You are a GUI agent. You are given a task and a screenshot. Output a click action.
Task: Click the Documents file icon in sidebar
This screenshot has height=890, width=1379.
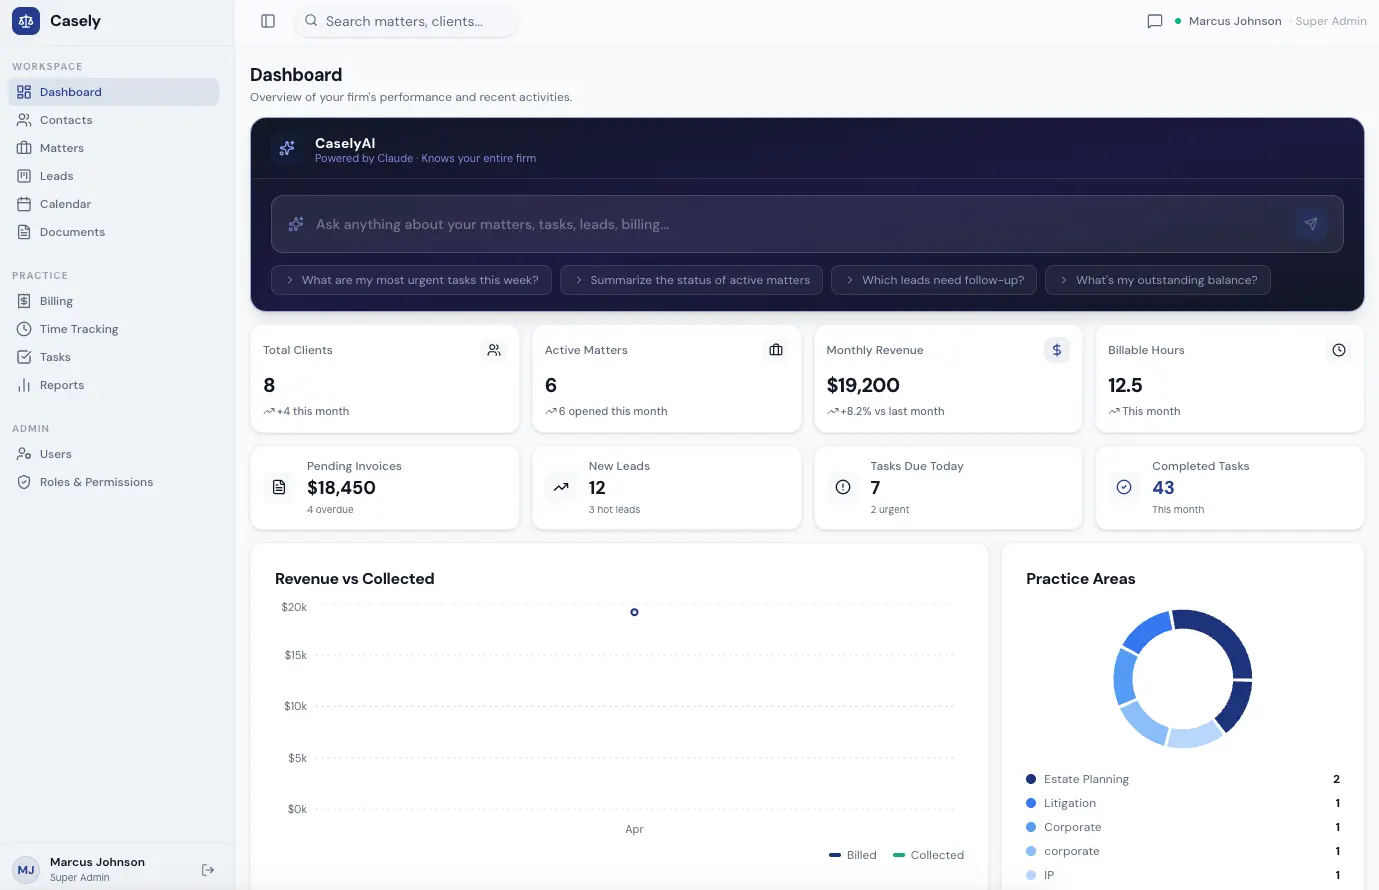coord(24,232)
